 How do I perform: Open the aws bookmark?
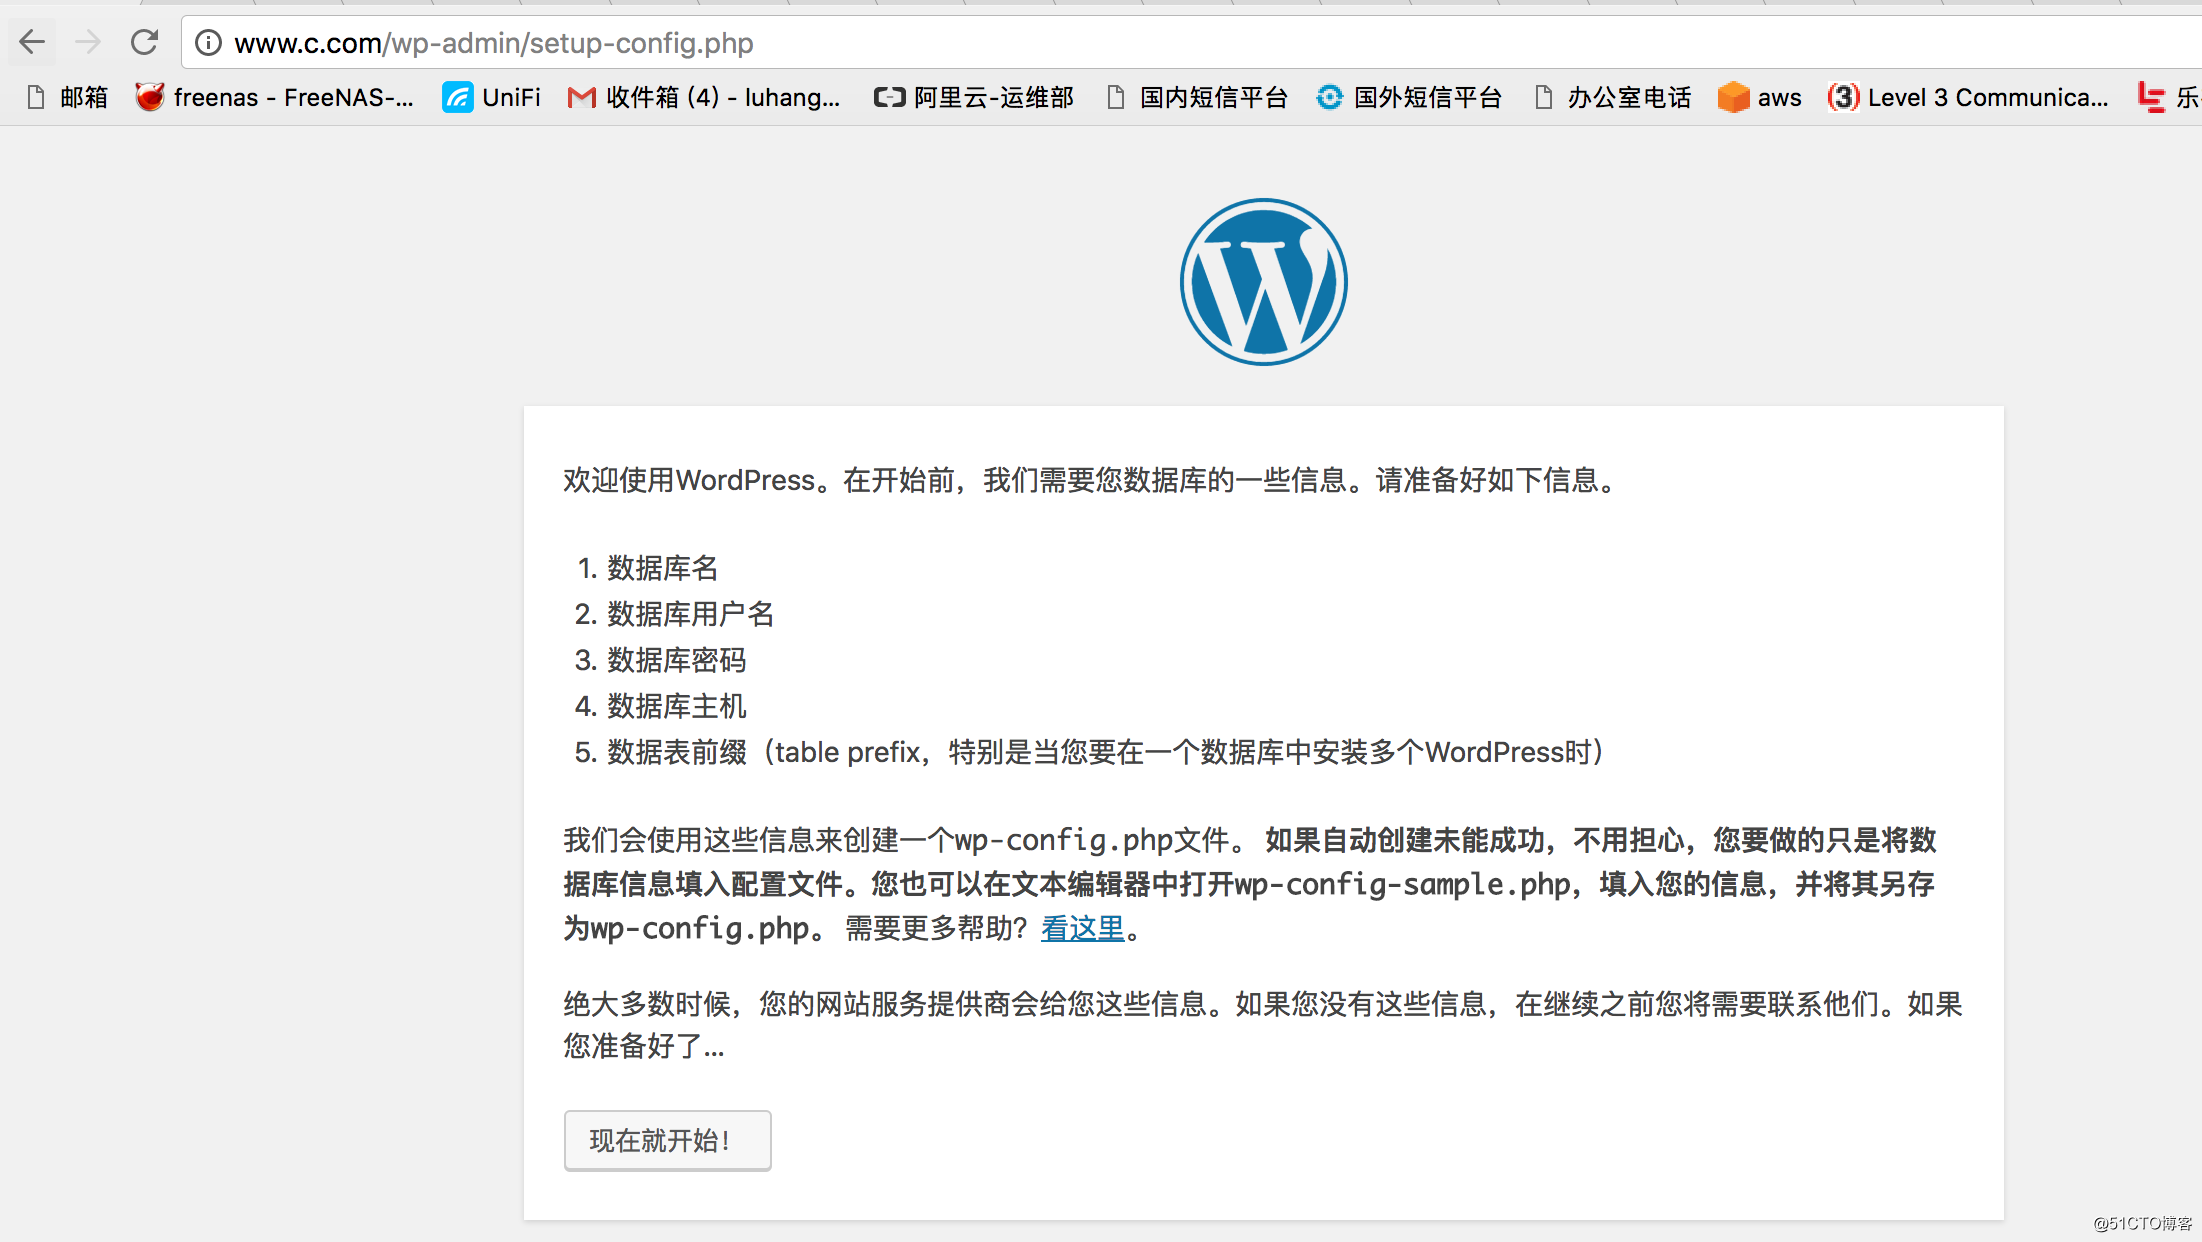1760,97
